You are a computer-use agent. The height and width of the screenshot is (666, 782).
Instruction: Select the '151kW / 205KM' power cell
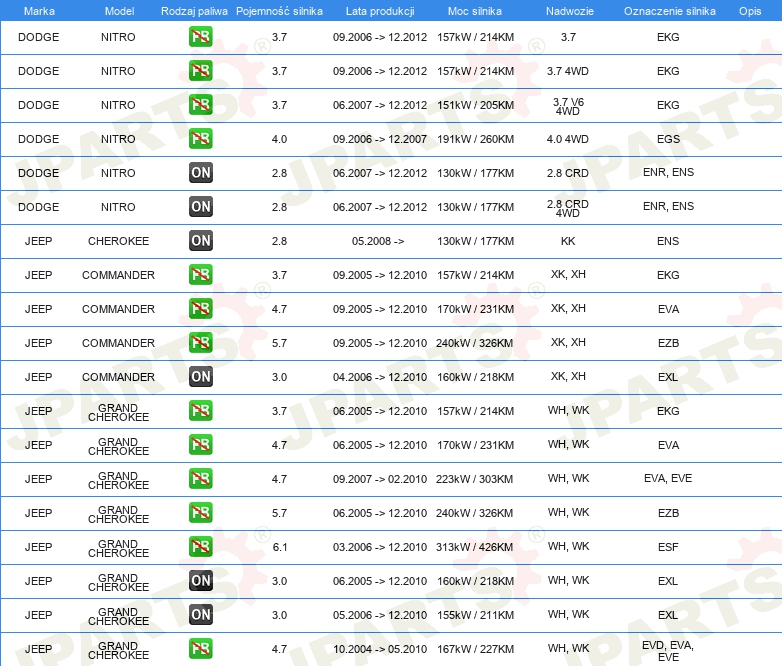[475, 105]
